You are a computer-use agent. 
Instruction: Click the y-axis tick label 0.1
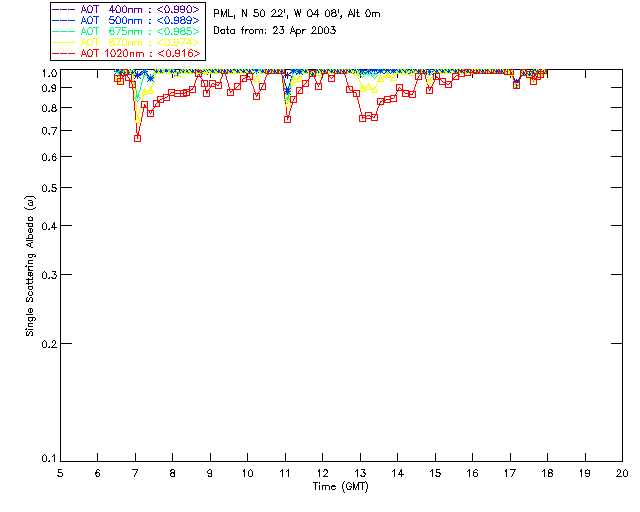click(49, 459)
